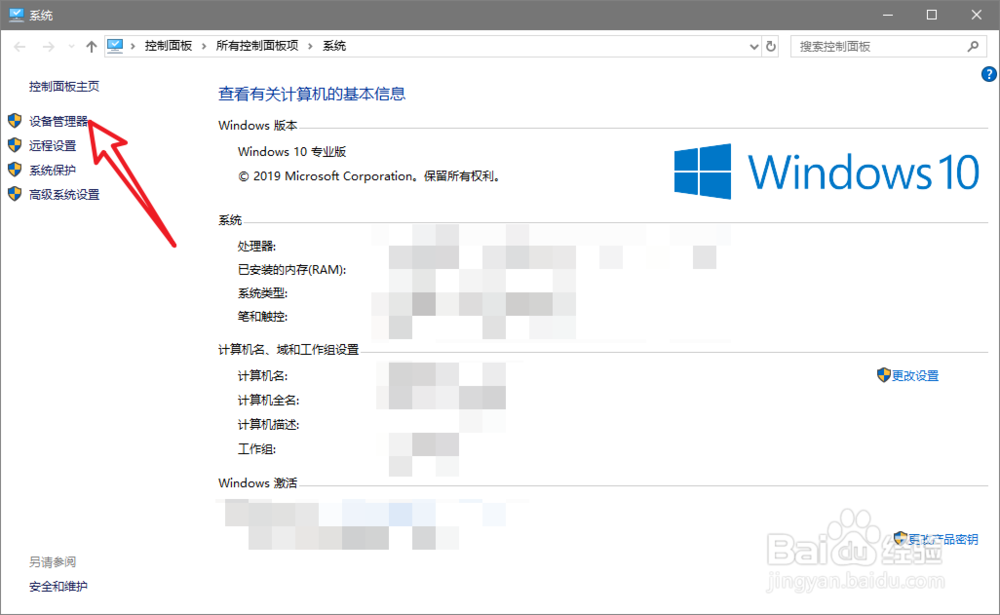Select 控制面板 breadcrumb in address bar
This screenshot has width=1000, height=615.
pyautogui.click(x=168, y=46)
